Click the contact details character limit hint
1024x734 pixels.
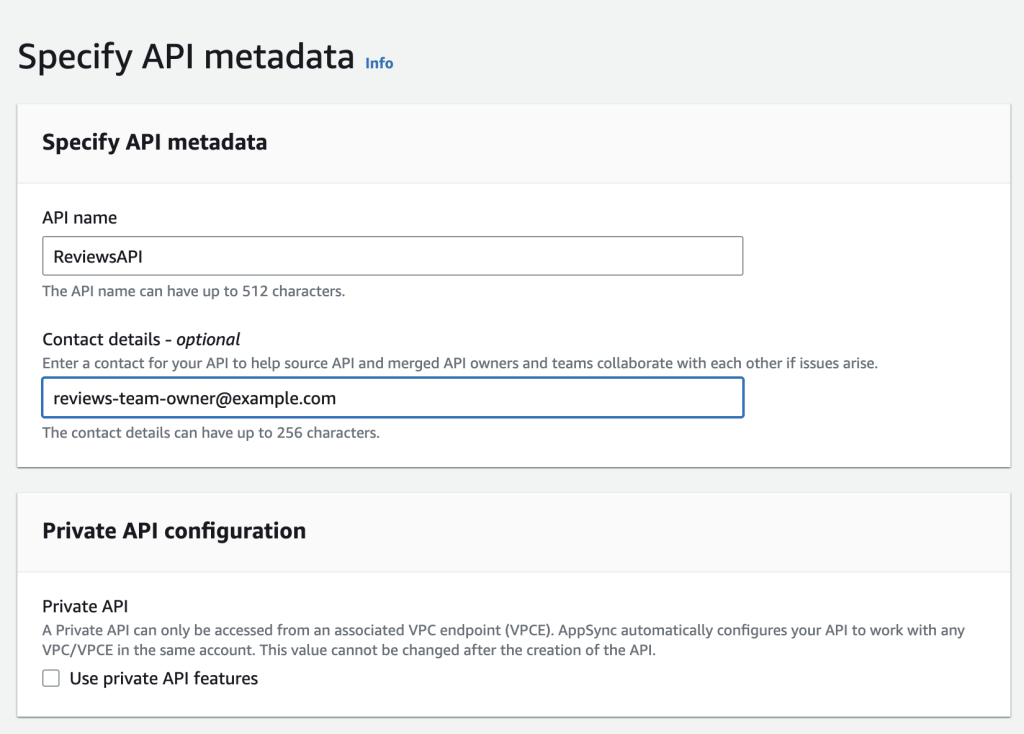click(x=185, y=432)
